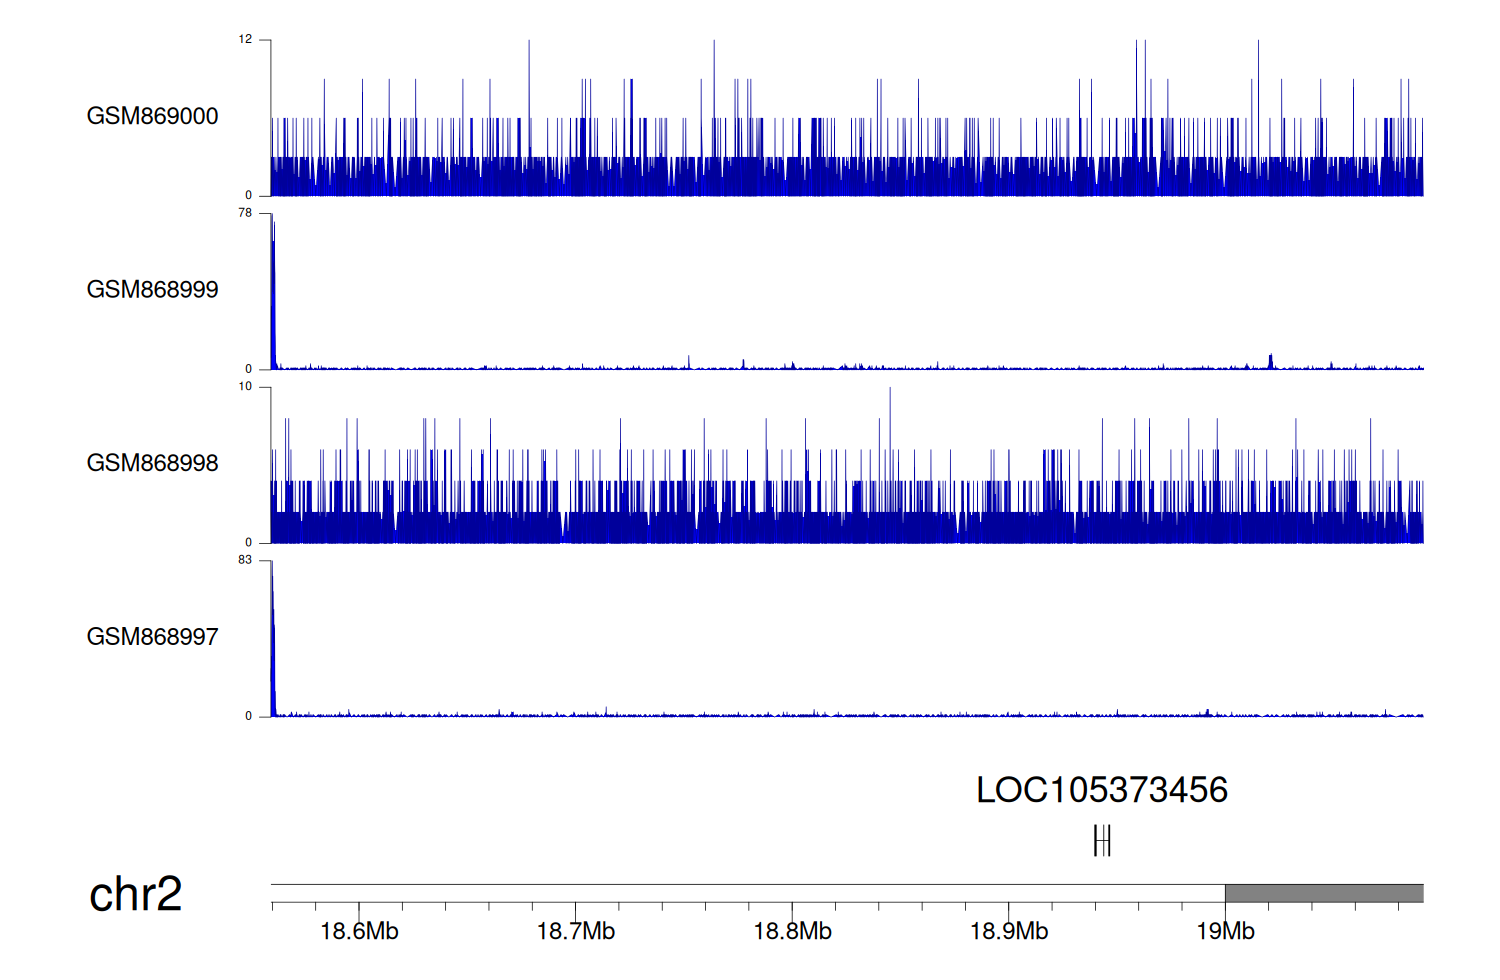The height and width of the screenshot is (980, 1500).
Task: Click the tall left peak in GSM868997 track
Action: [x=273, y=640]
